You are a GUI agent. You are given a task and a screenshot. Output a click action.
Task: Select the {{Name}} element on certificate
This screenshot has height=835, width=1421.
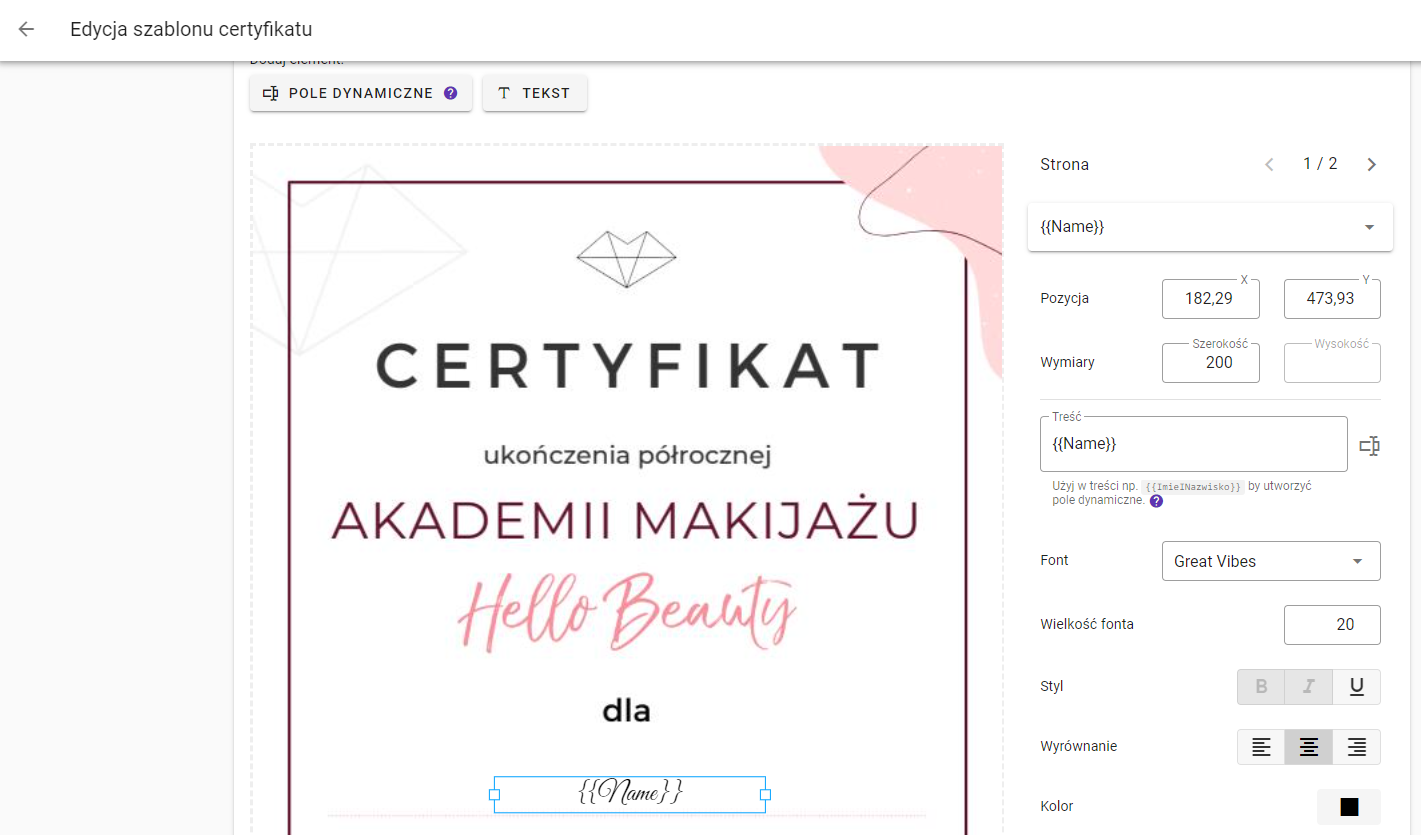pyautogui.click(x=630, y=794)
